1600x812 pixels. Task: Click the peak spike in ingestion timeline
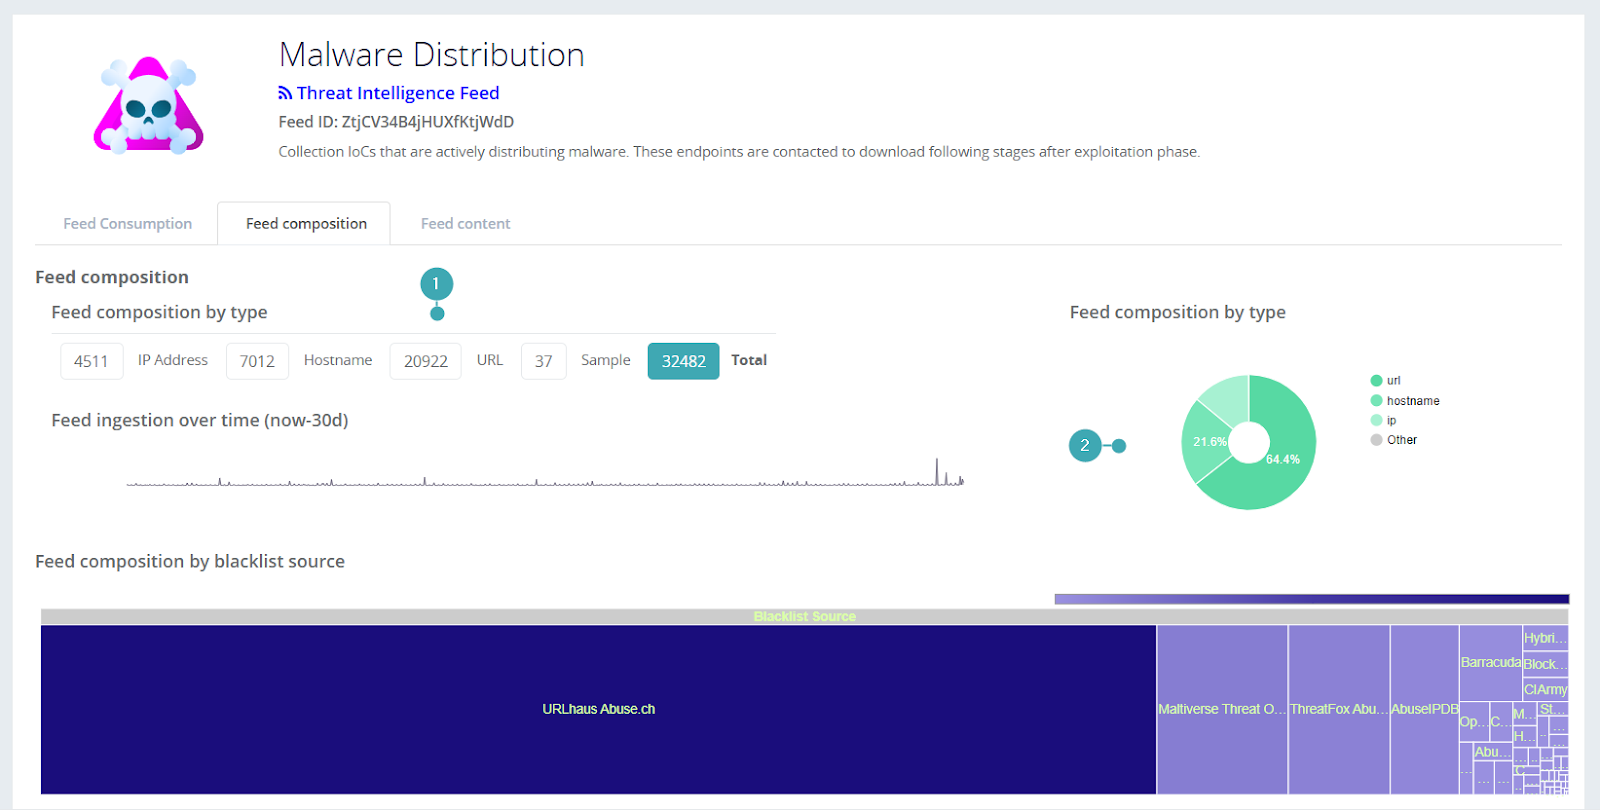tap(937, 470)
